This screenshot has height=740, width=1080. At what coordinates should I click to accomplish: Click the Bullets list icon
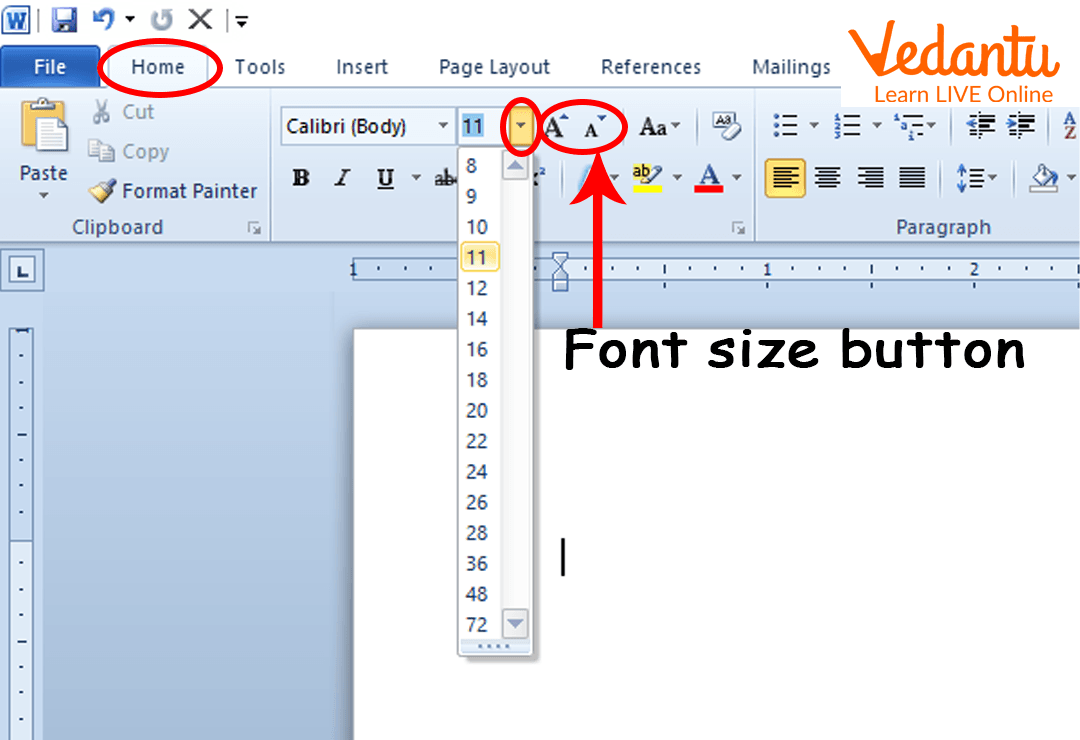pos(787,126)
